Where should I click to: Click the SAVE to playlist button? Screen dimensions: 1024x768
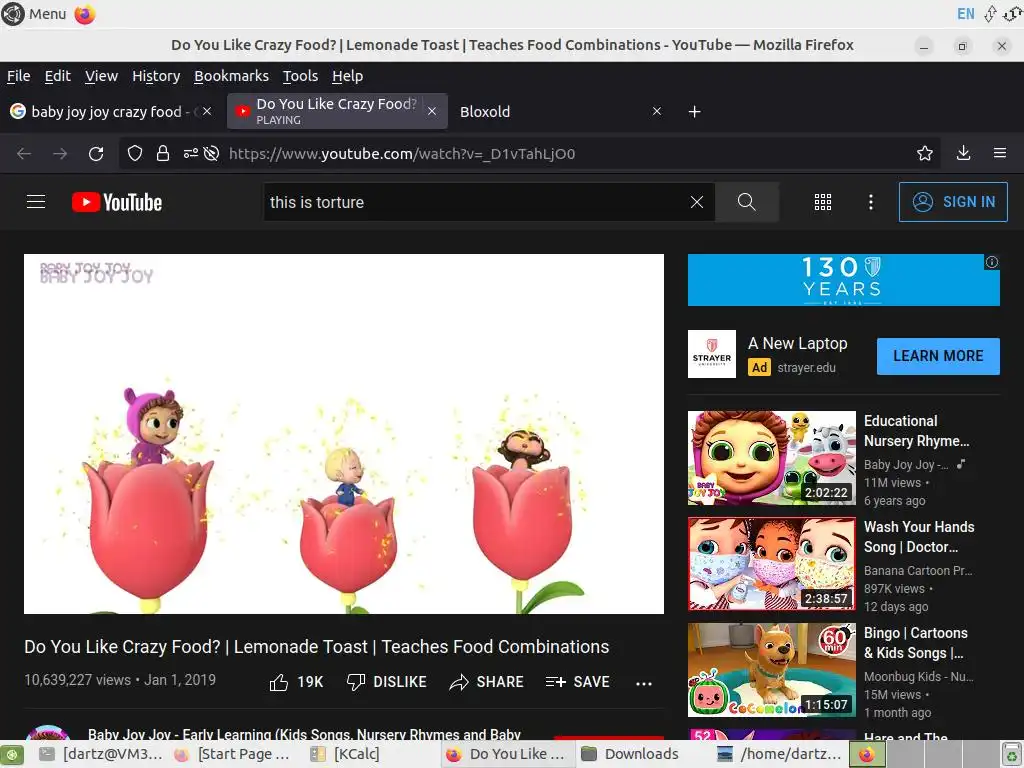pos(577,682)
